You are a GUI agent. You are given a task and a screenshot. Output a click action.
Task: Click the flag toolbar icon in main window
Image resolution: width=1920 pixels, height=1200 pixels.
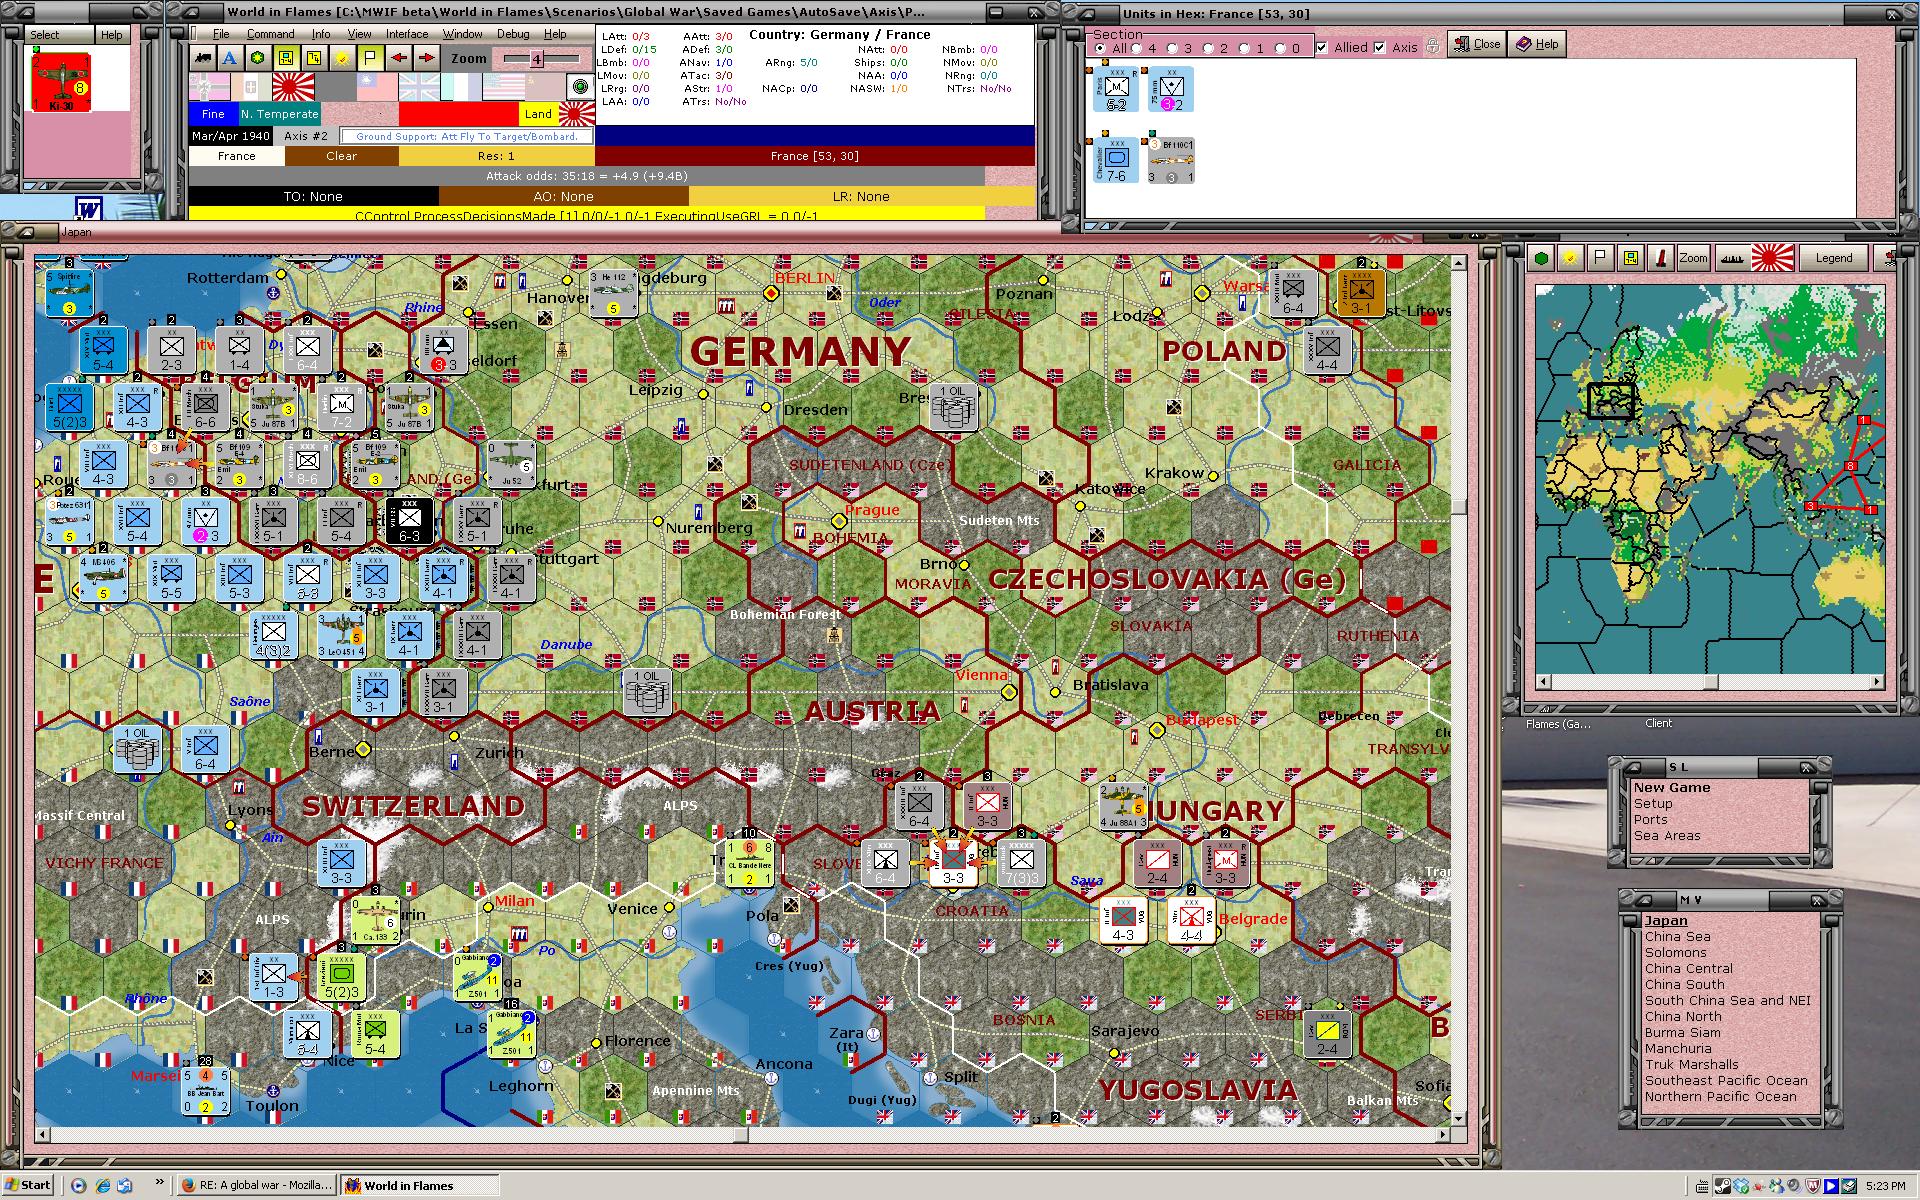(x=370, y=58)
